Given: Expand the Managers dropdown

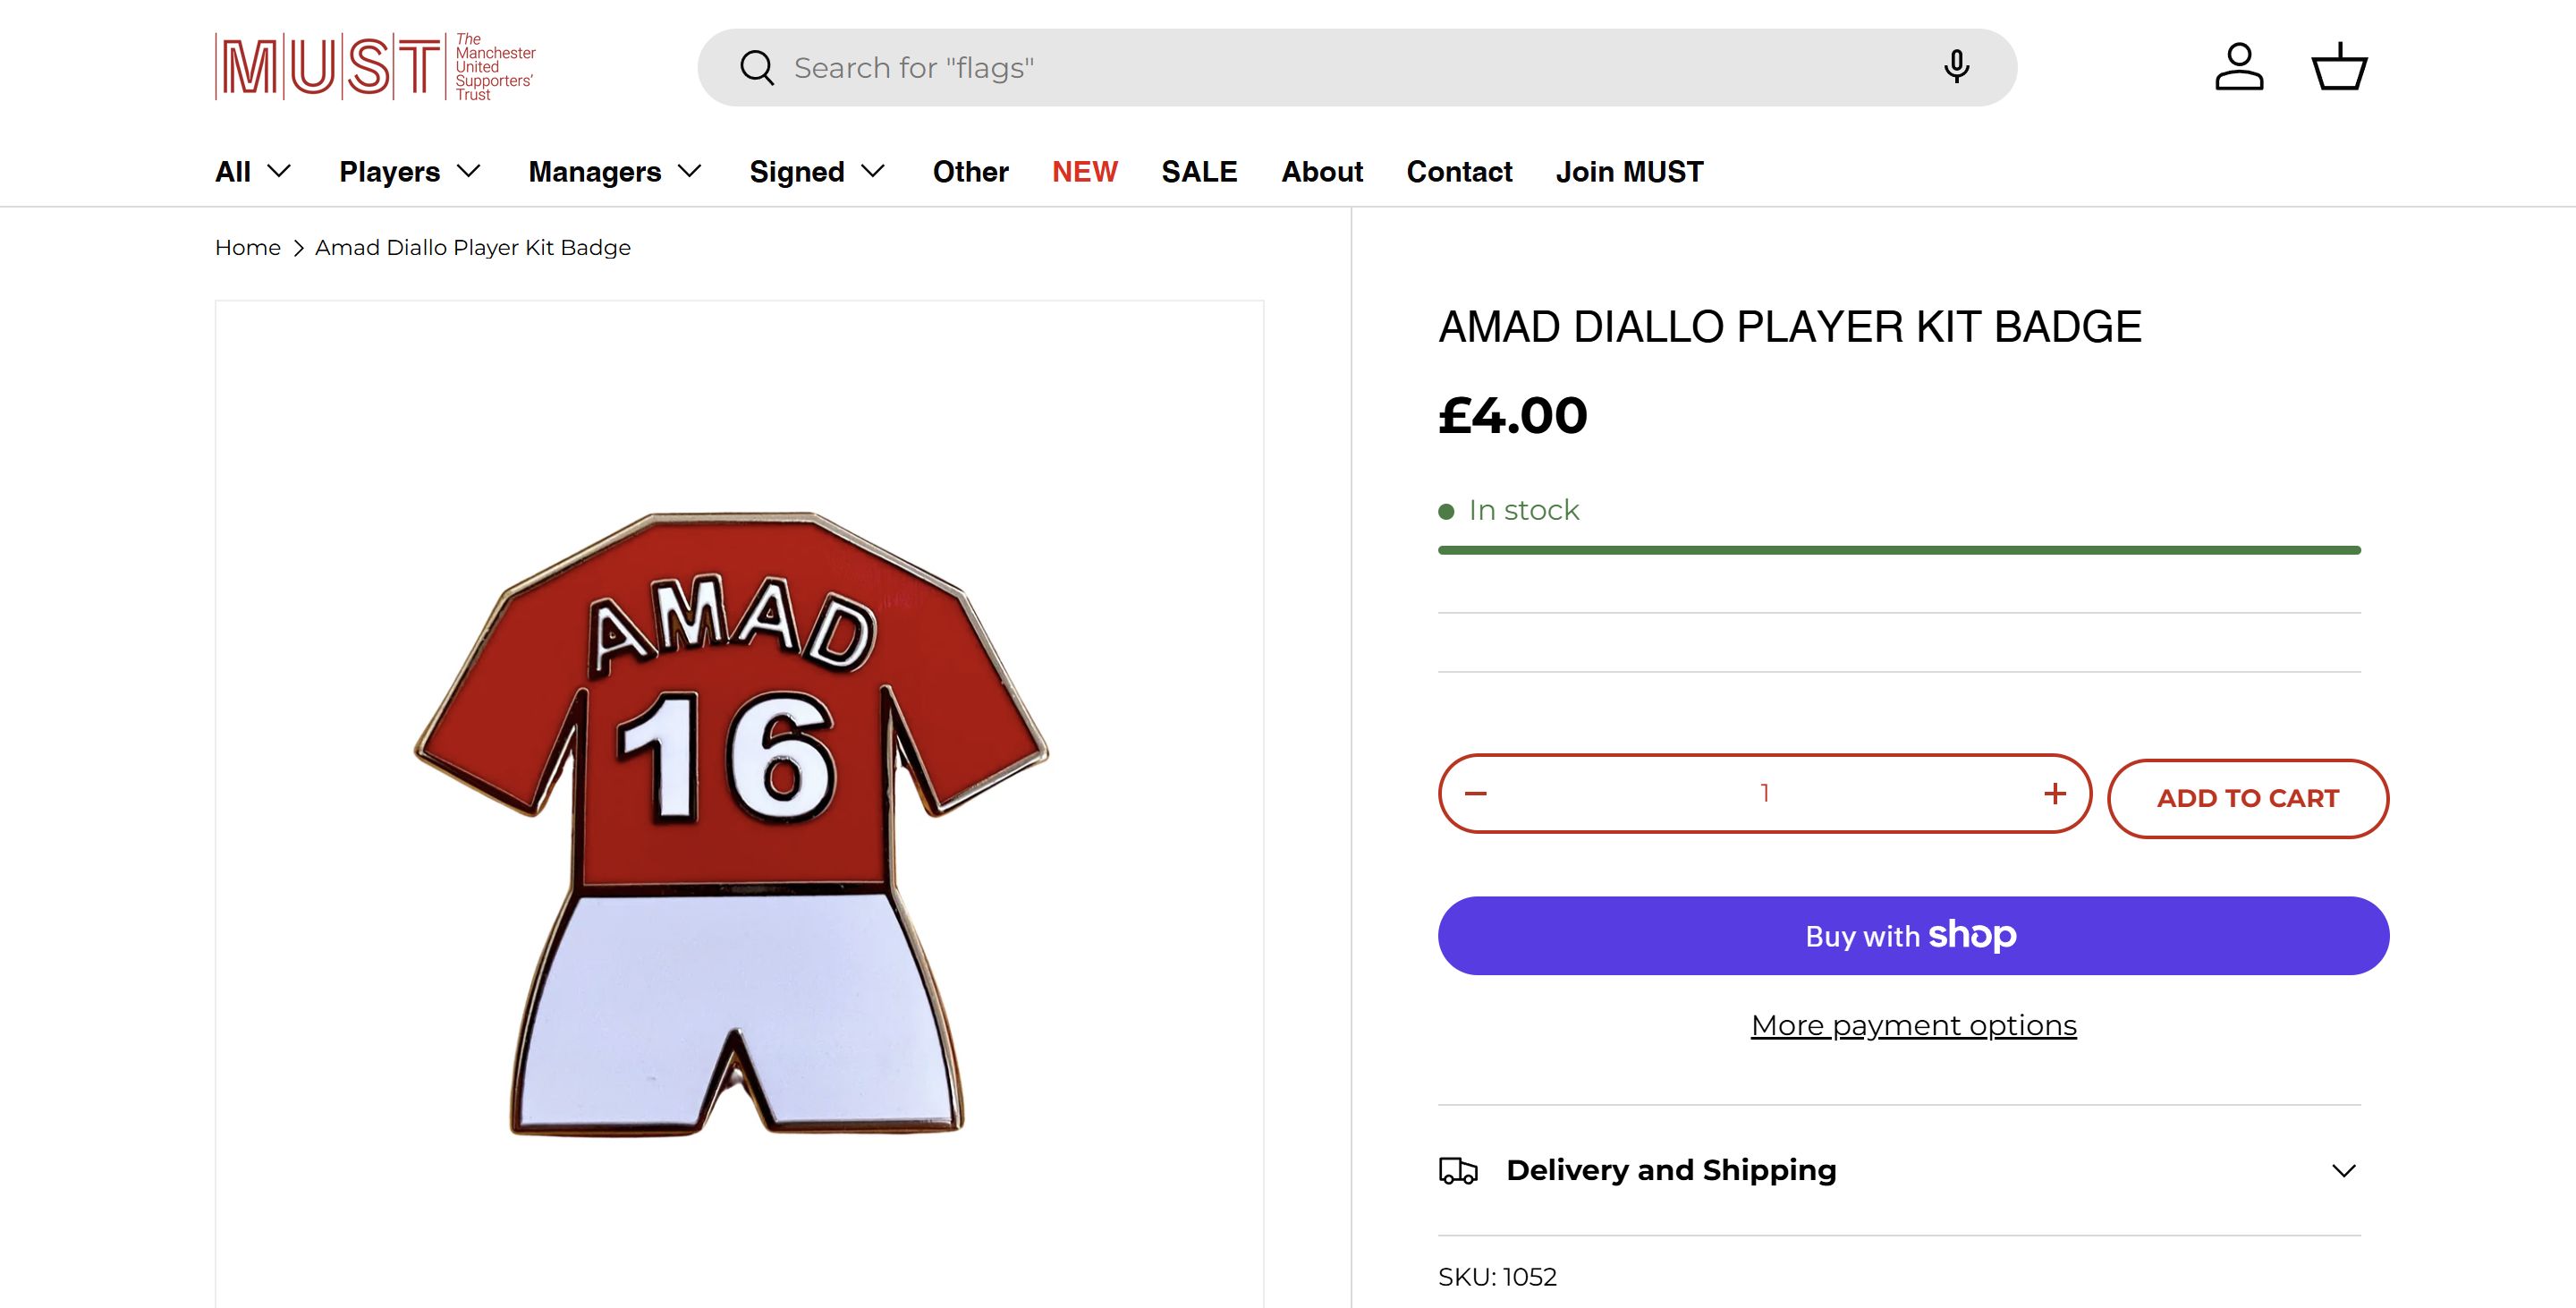Looking at the screenshot, I should (615, 172).
